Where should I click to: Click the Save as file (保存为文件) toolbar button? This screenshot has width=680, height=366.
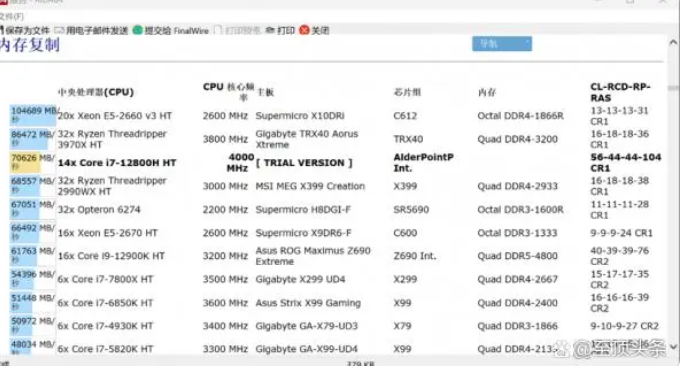tap(25, 30)
